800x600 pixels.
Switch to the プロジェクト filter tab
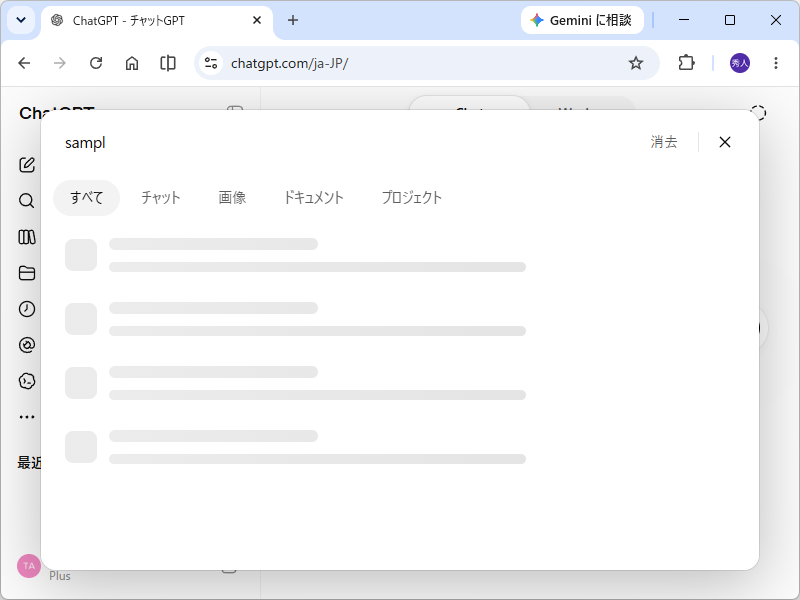pyautogui.click(x=411, y=197)
